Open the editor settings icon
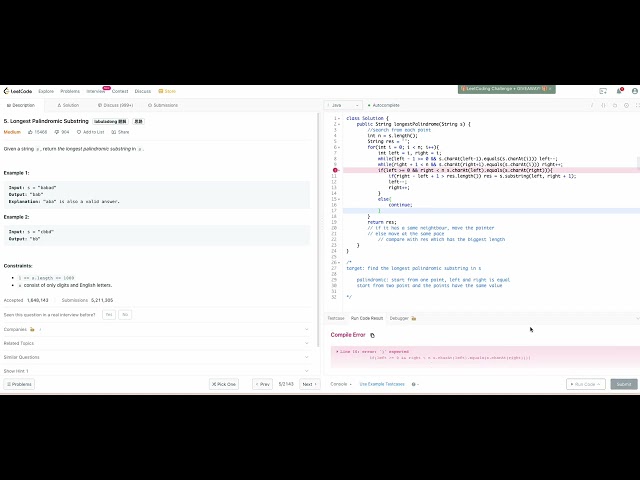 [x=627, y=105]
